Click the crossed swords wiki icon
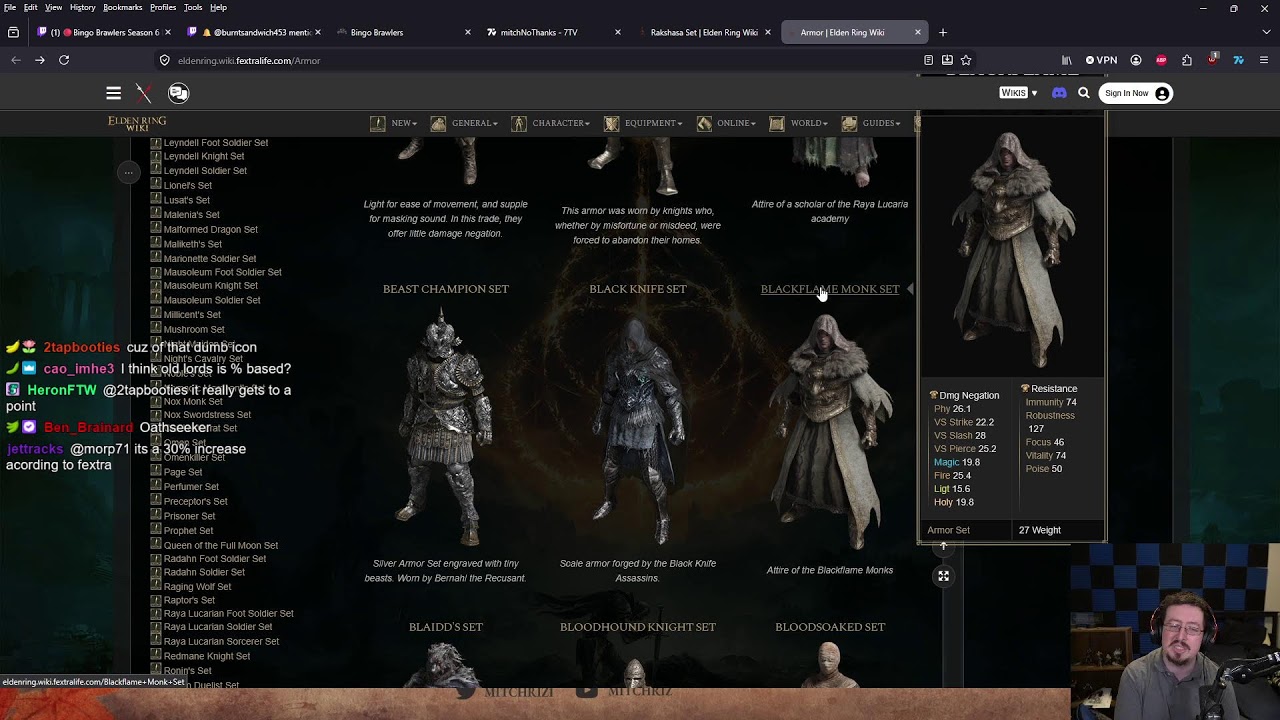The width and height of the screenshot is (1280, 720). (x=144, y=93)
